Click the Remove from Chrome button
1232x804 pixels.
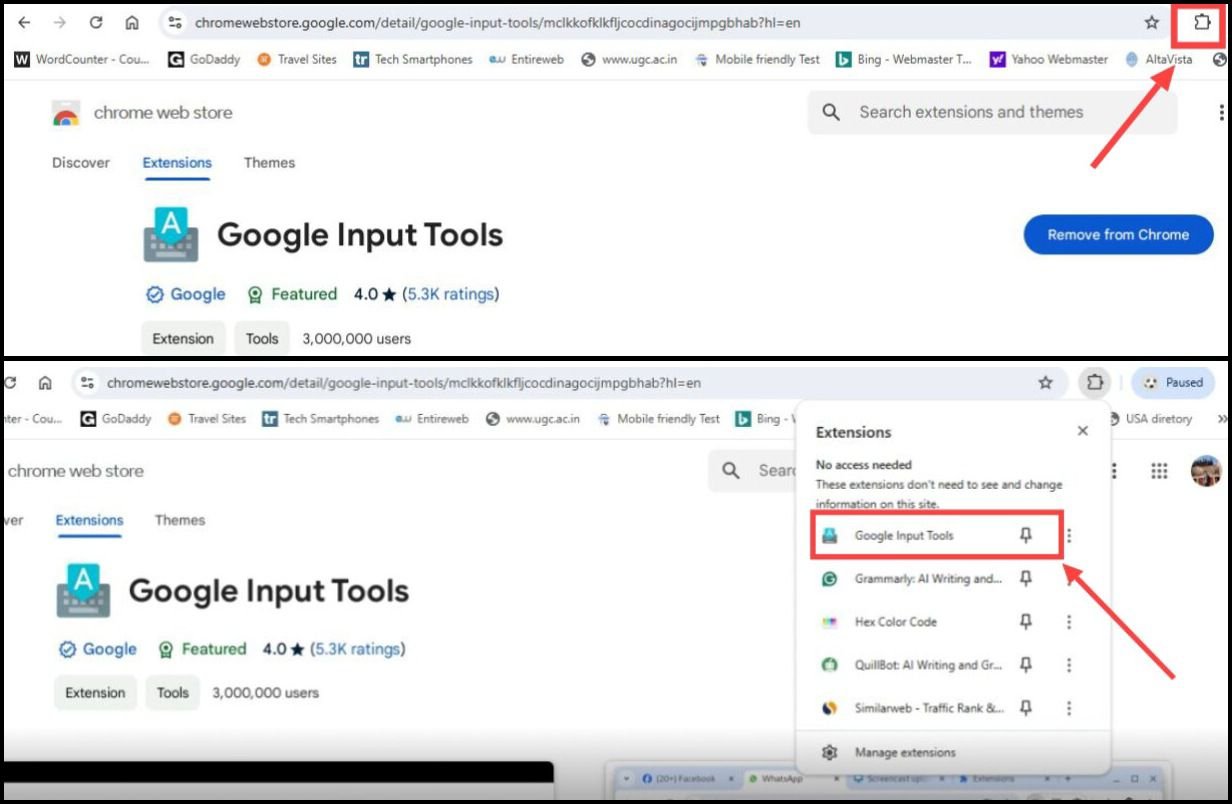1118,235
